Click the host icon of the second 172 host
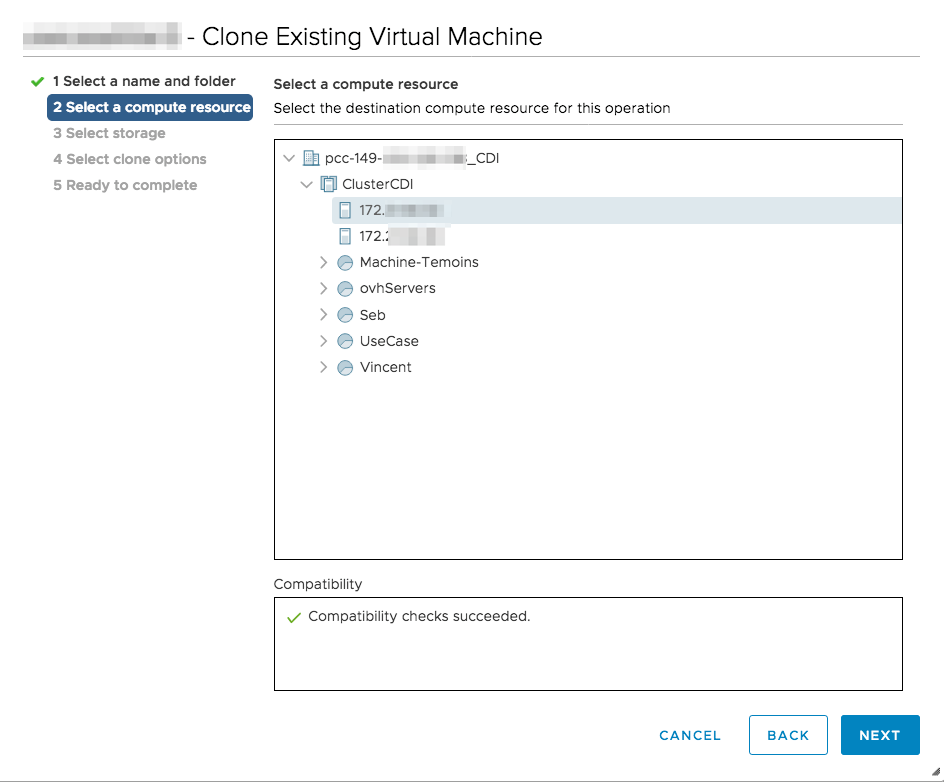 coord(345,236)
